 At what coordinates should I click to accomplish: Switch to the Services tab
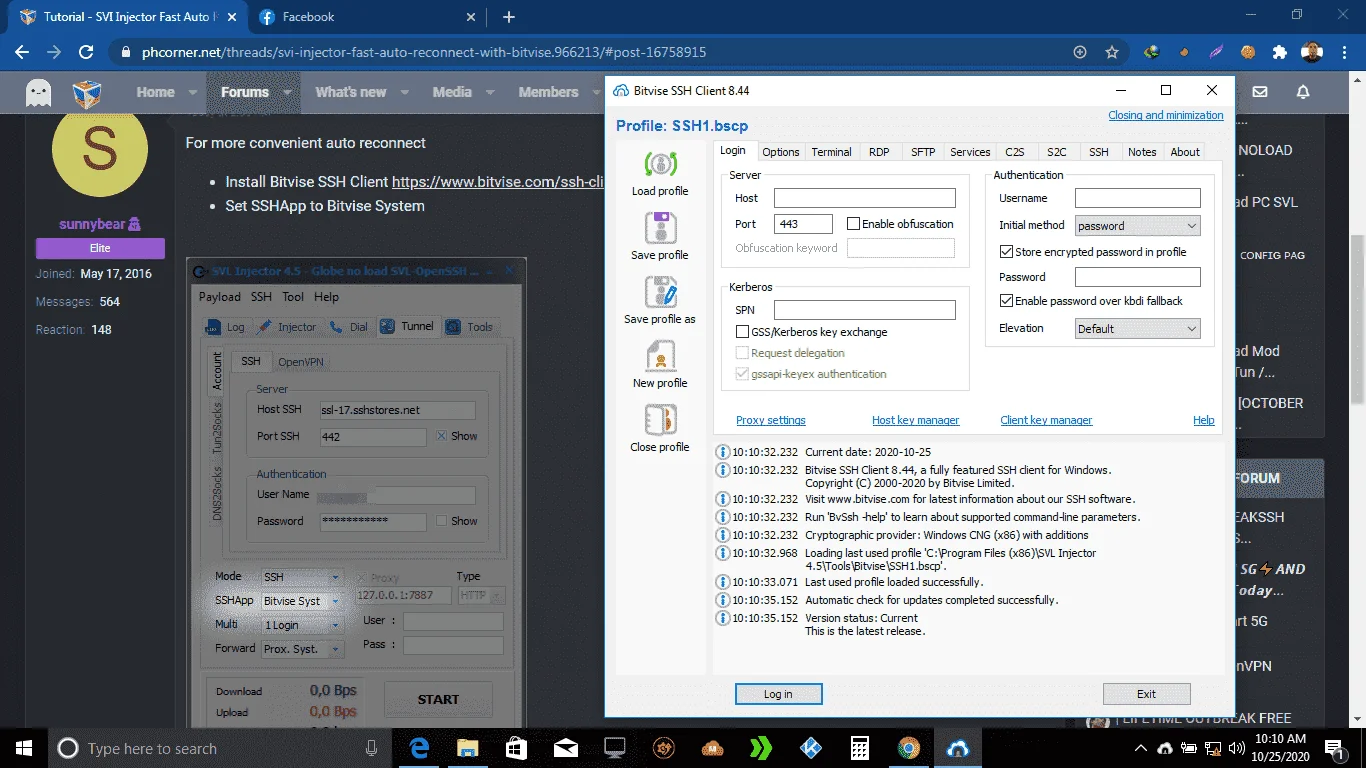(x=970, y=152)
